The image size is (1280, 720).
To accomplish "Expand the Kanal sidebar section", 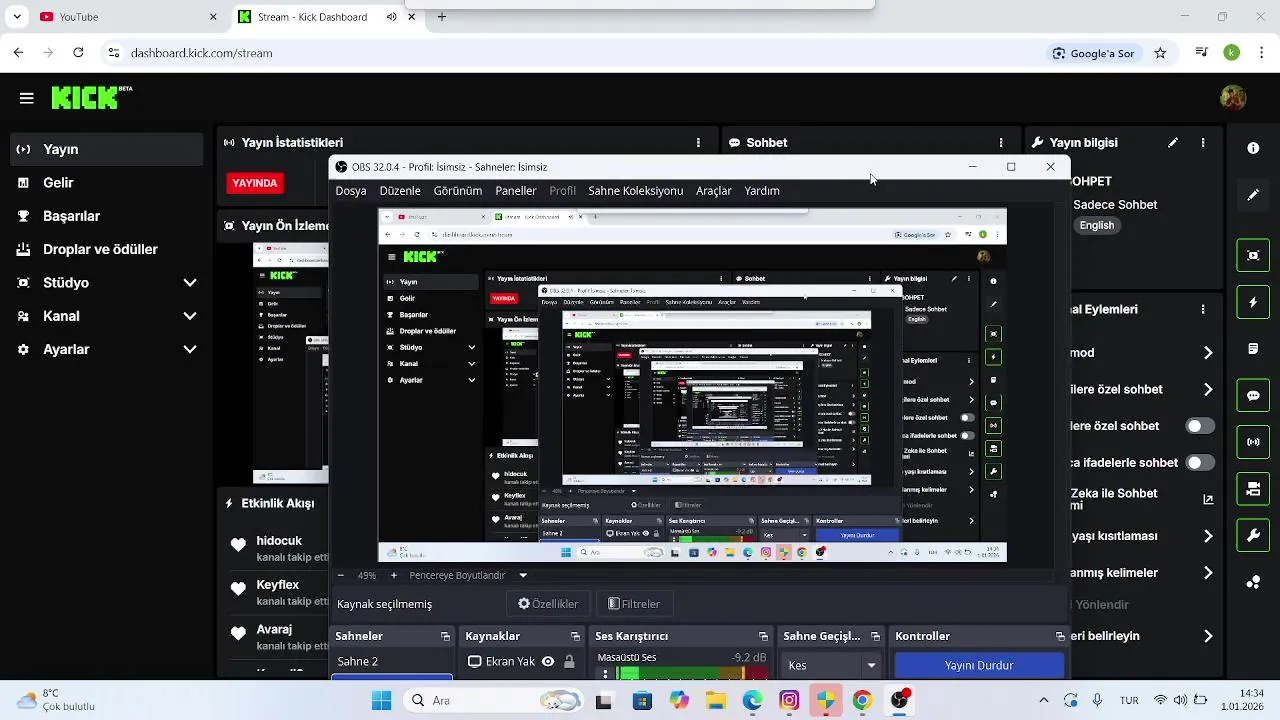I will (190, 316).
